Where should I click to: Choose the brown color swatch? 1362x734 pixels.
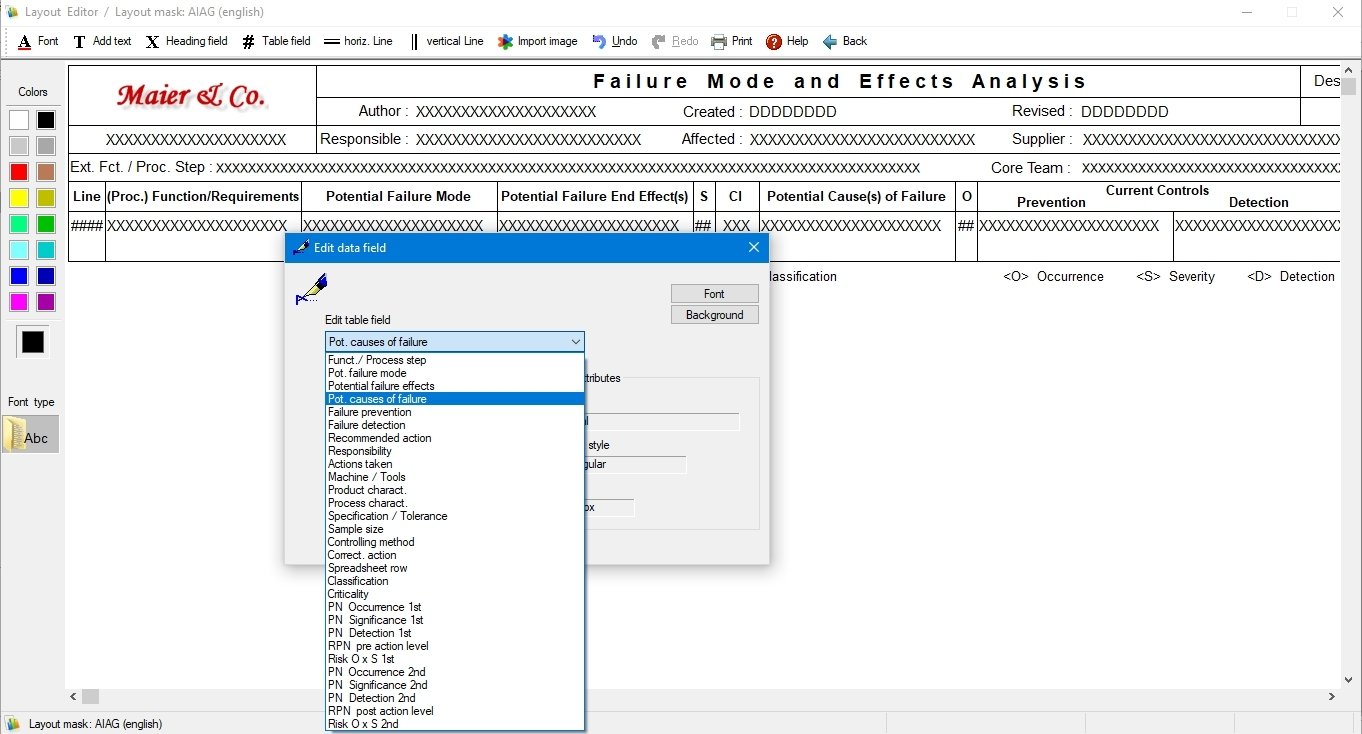coord(46,172)
